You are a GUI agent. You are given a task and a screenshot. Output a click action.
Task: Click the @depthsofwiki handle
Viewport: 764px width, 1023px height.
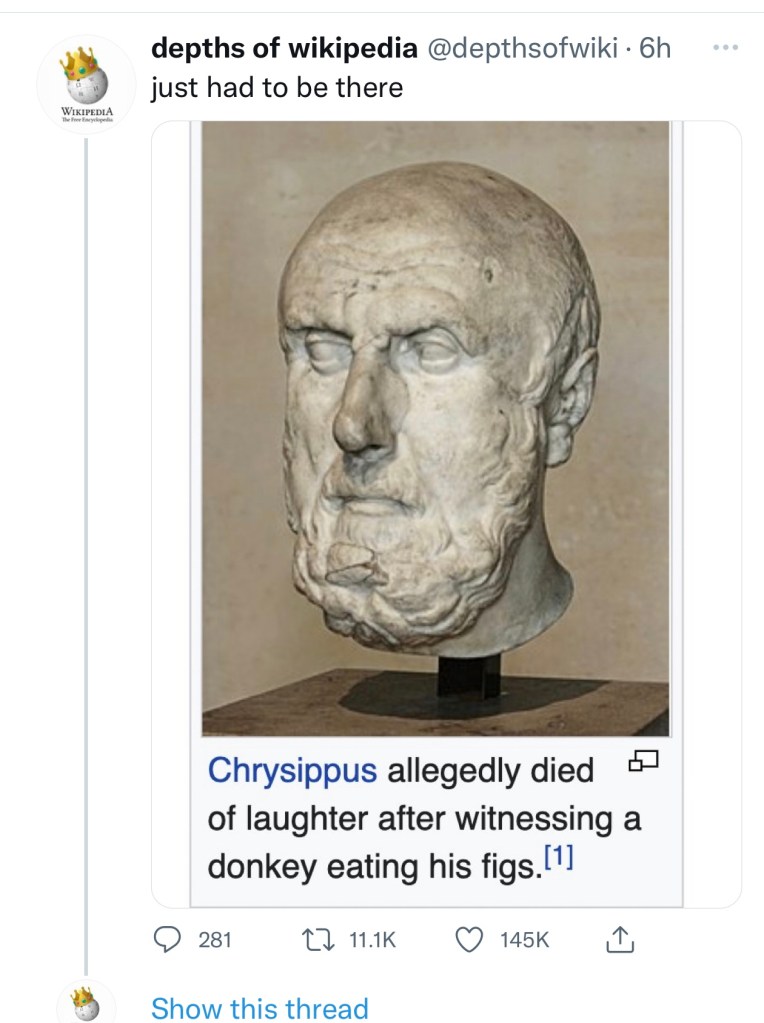522,48
